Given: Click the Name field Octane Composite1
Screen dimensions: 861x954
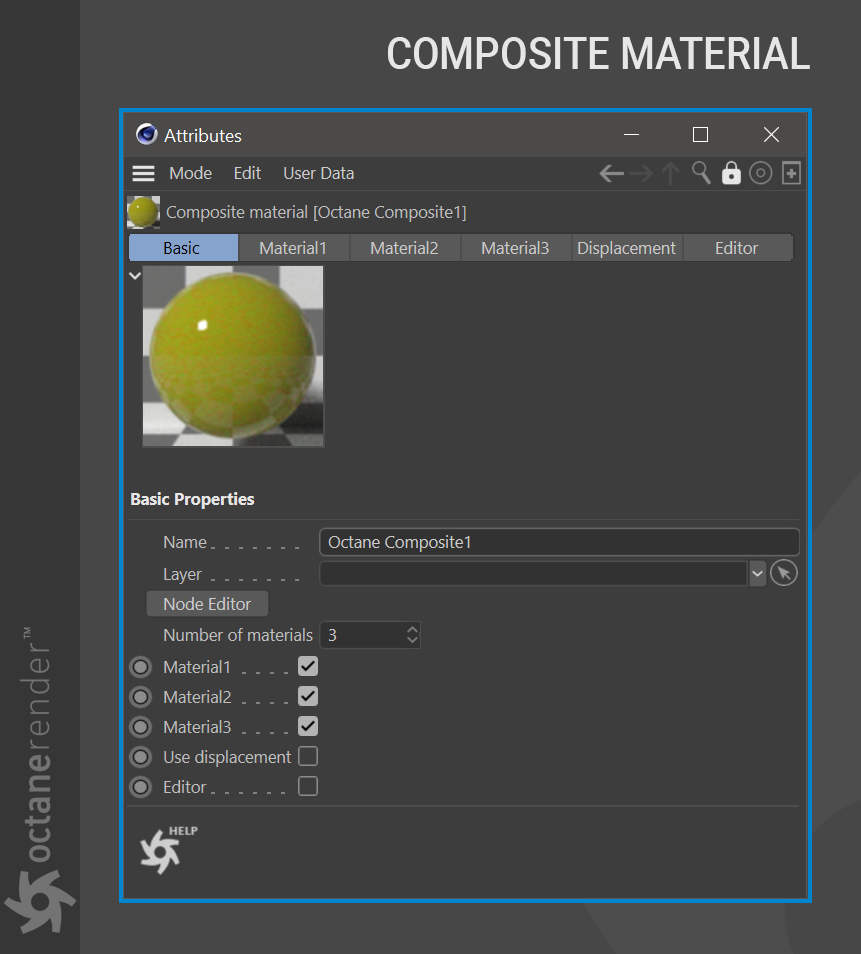Looking at the screenshot, I should pyautogui.click(x=559, y=542).
